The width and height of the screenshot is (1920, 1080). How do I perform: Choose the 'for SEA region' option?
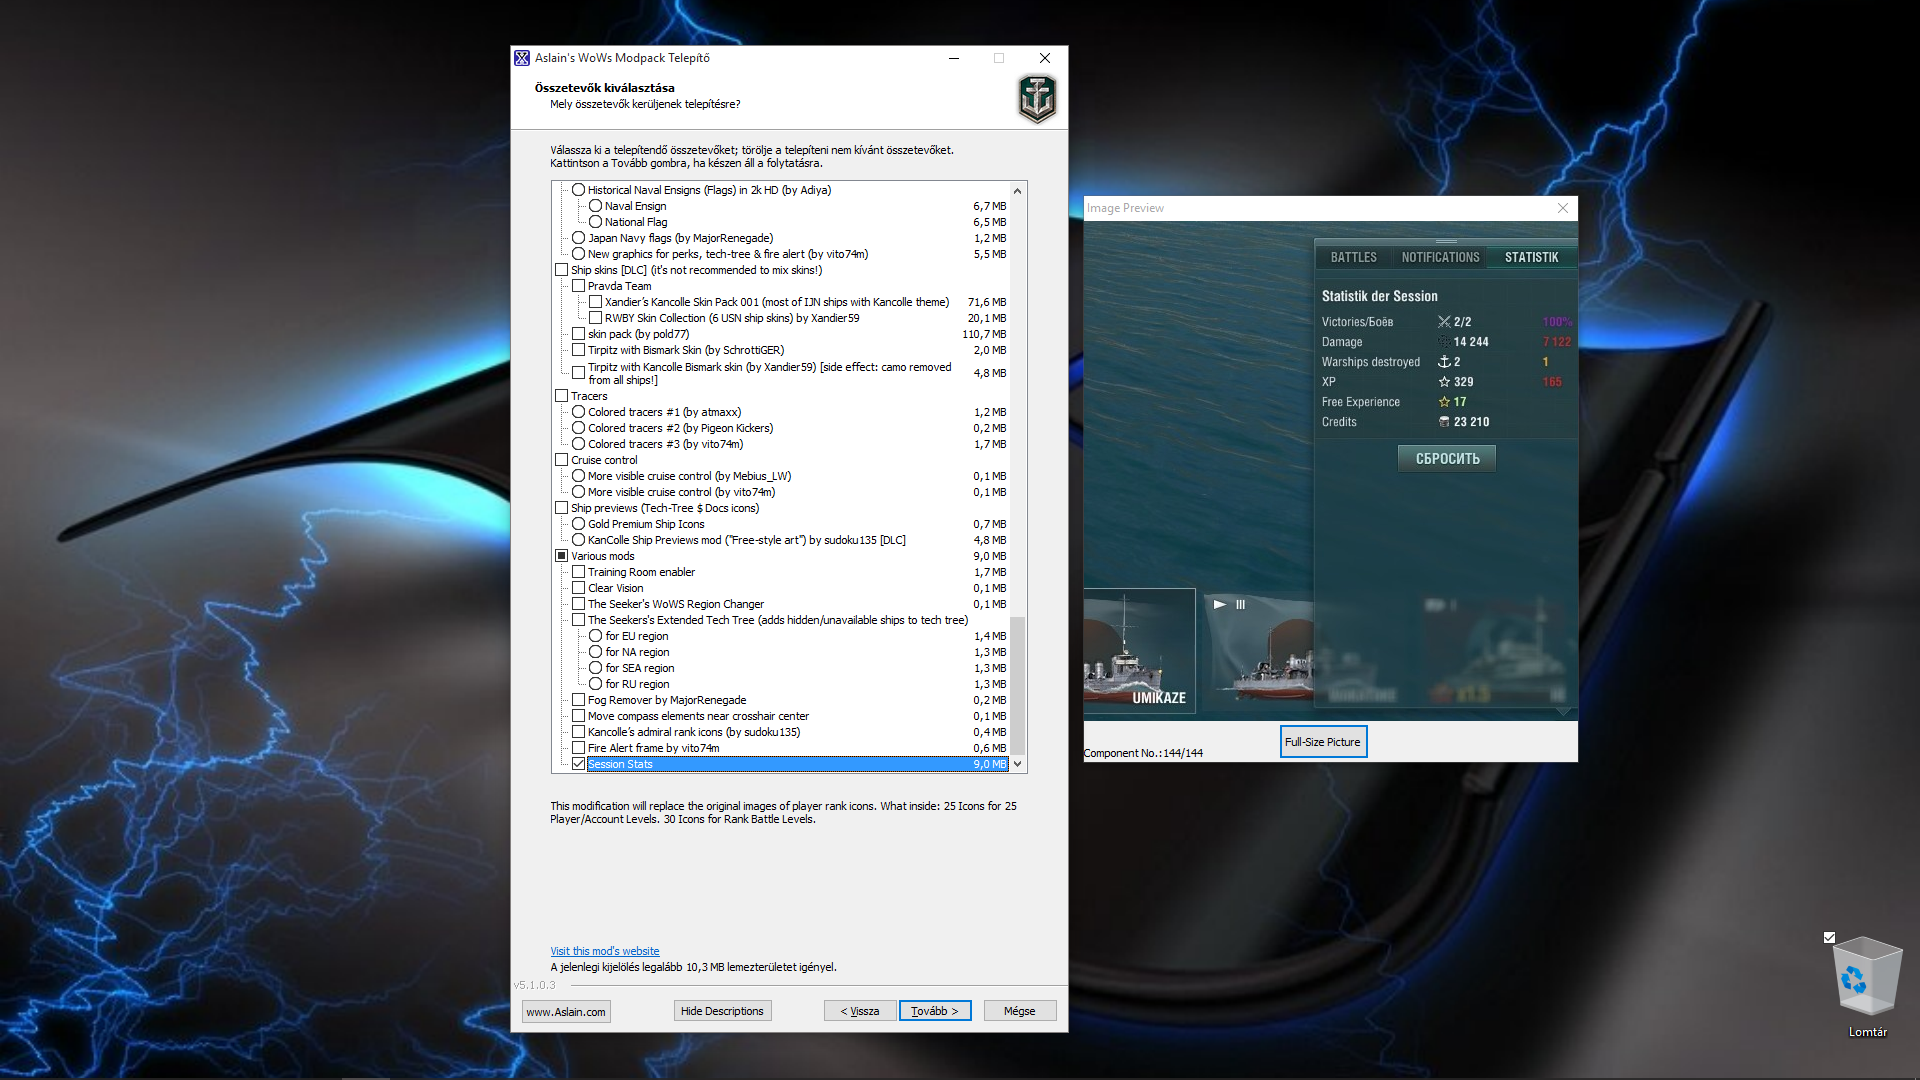point(595,668)
